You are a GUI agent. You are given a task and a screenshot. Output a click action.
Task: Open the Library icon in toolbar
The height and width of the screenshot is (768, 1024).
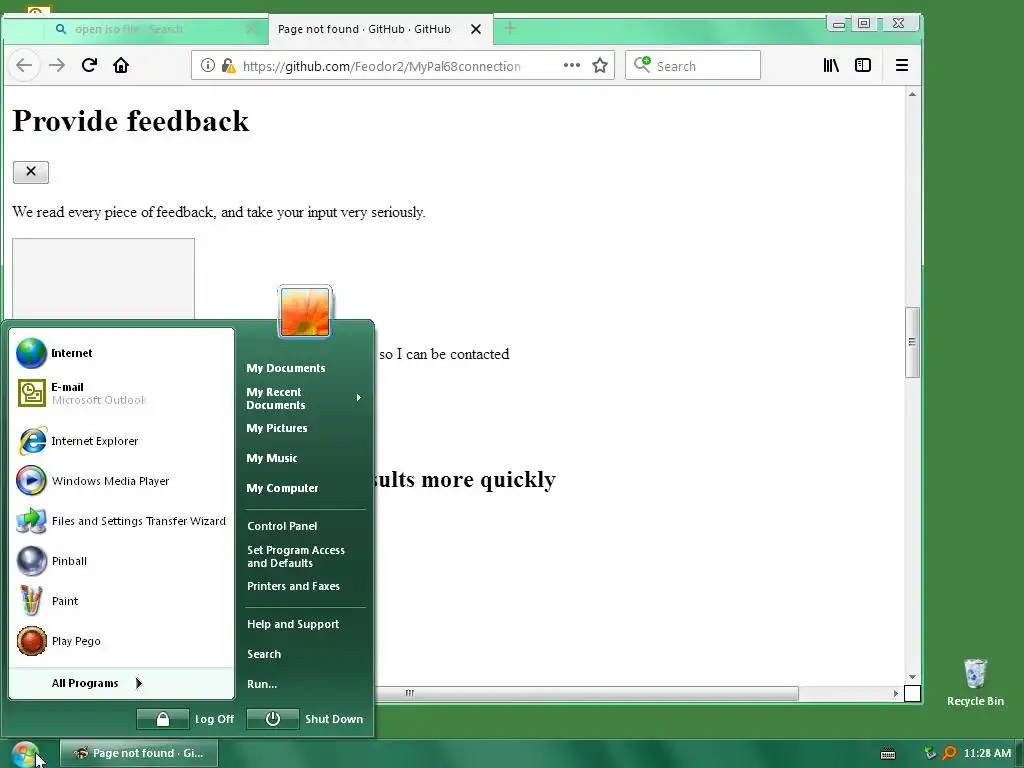click(831, 65)
